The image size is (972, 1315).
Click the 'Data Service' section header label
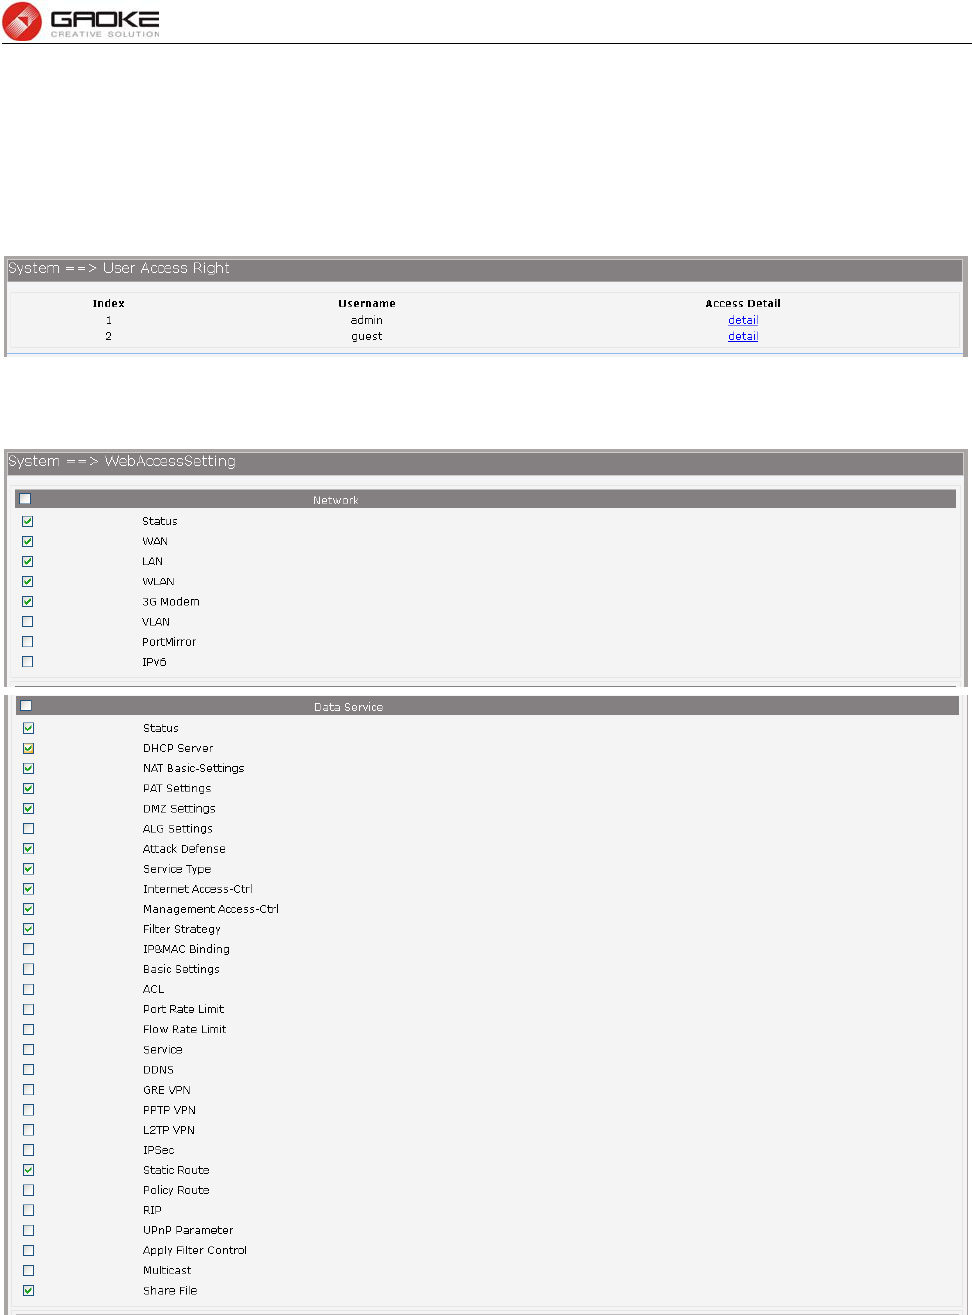349,707
